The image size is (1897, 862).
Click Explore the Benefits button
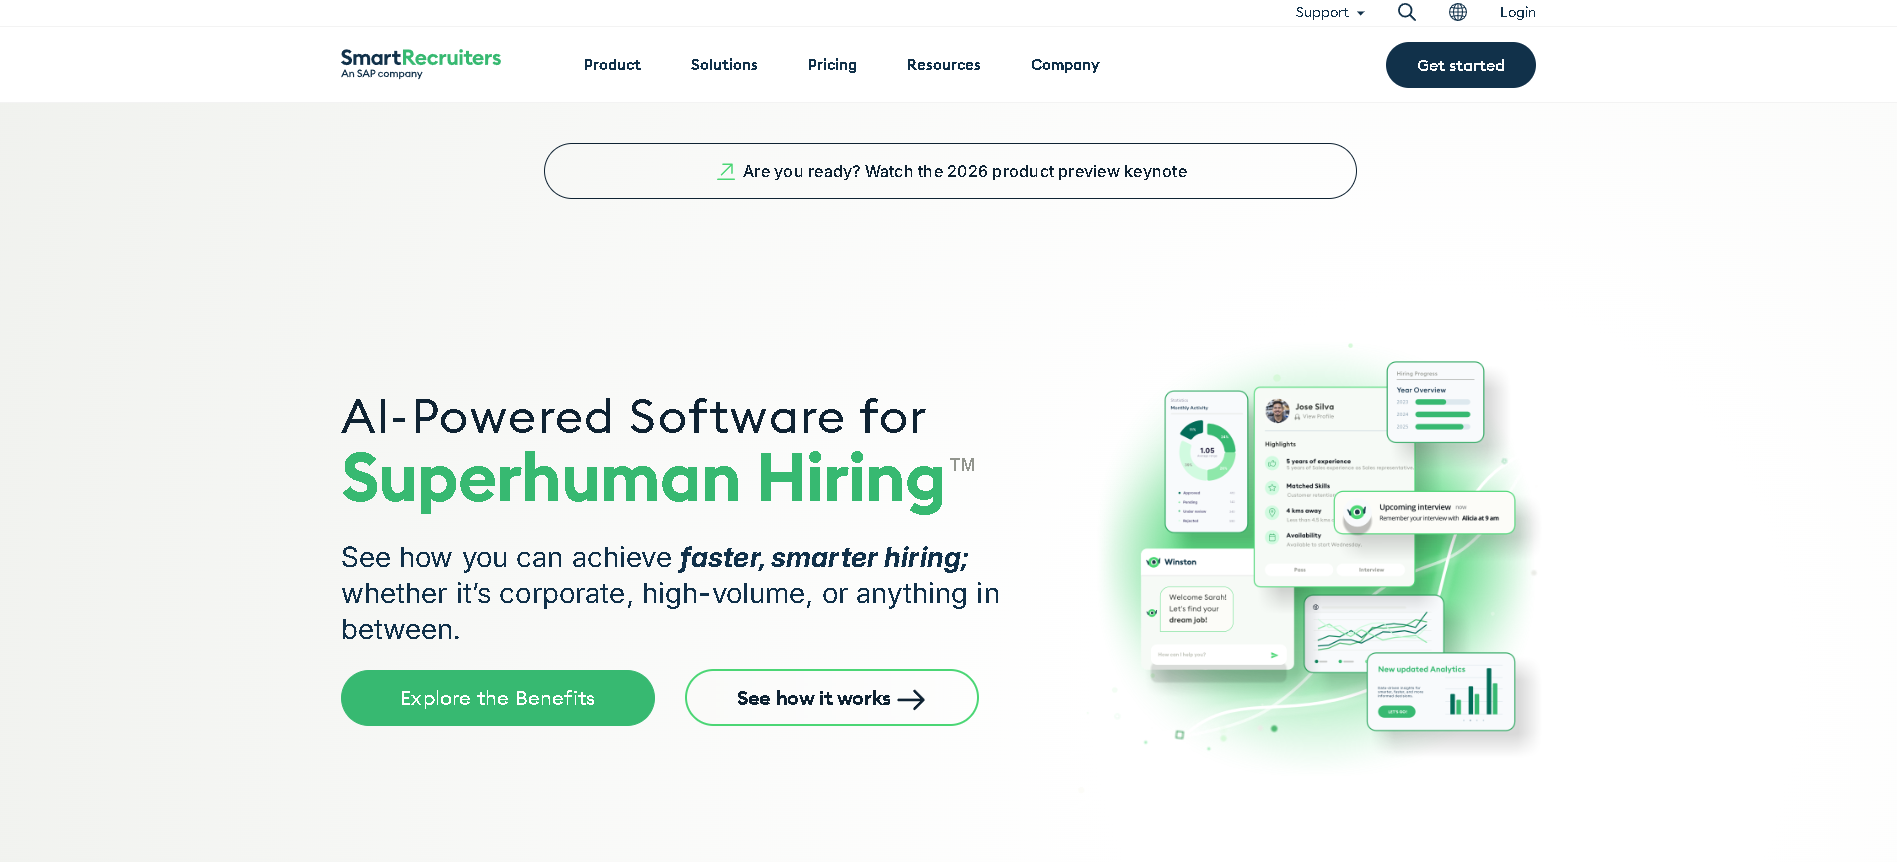(498, 698)
